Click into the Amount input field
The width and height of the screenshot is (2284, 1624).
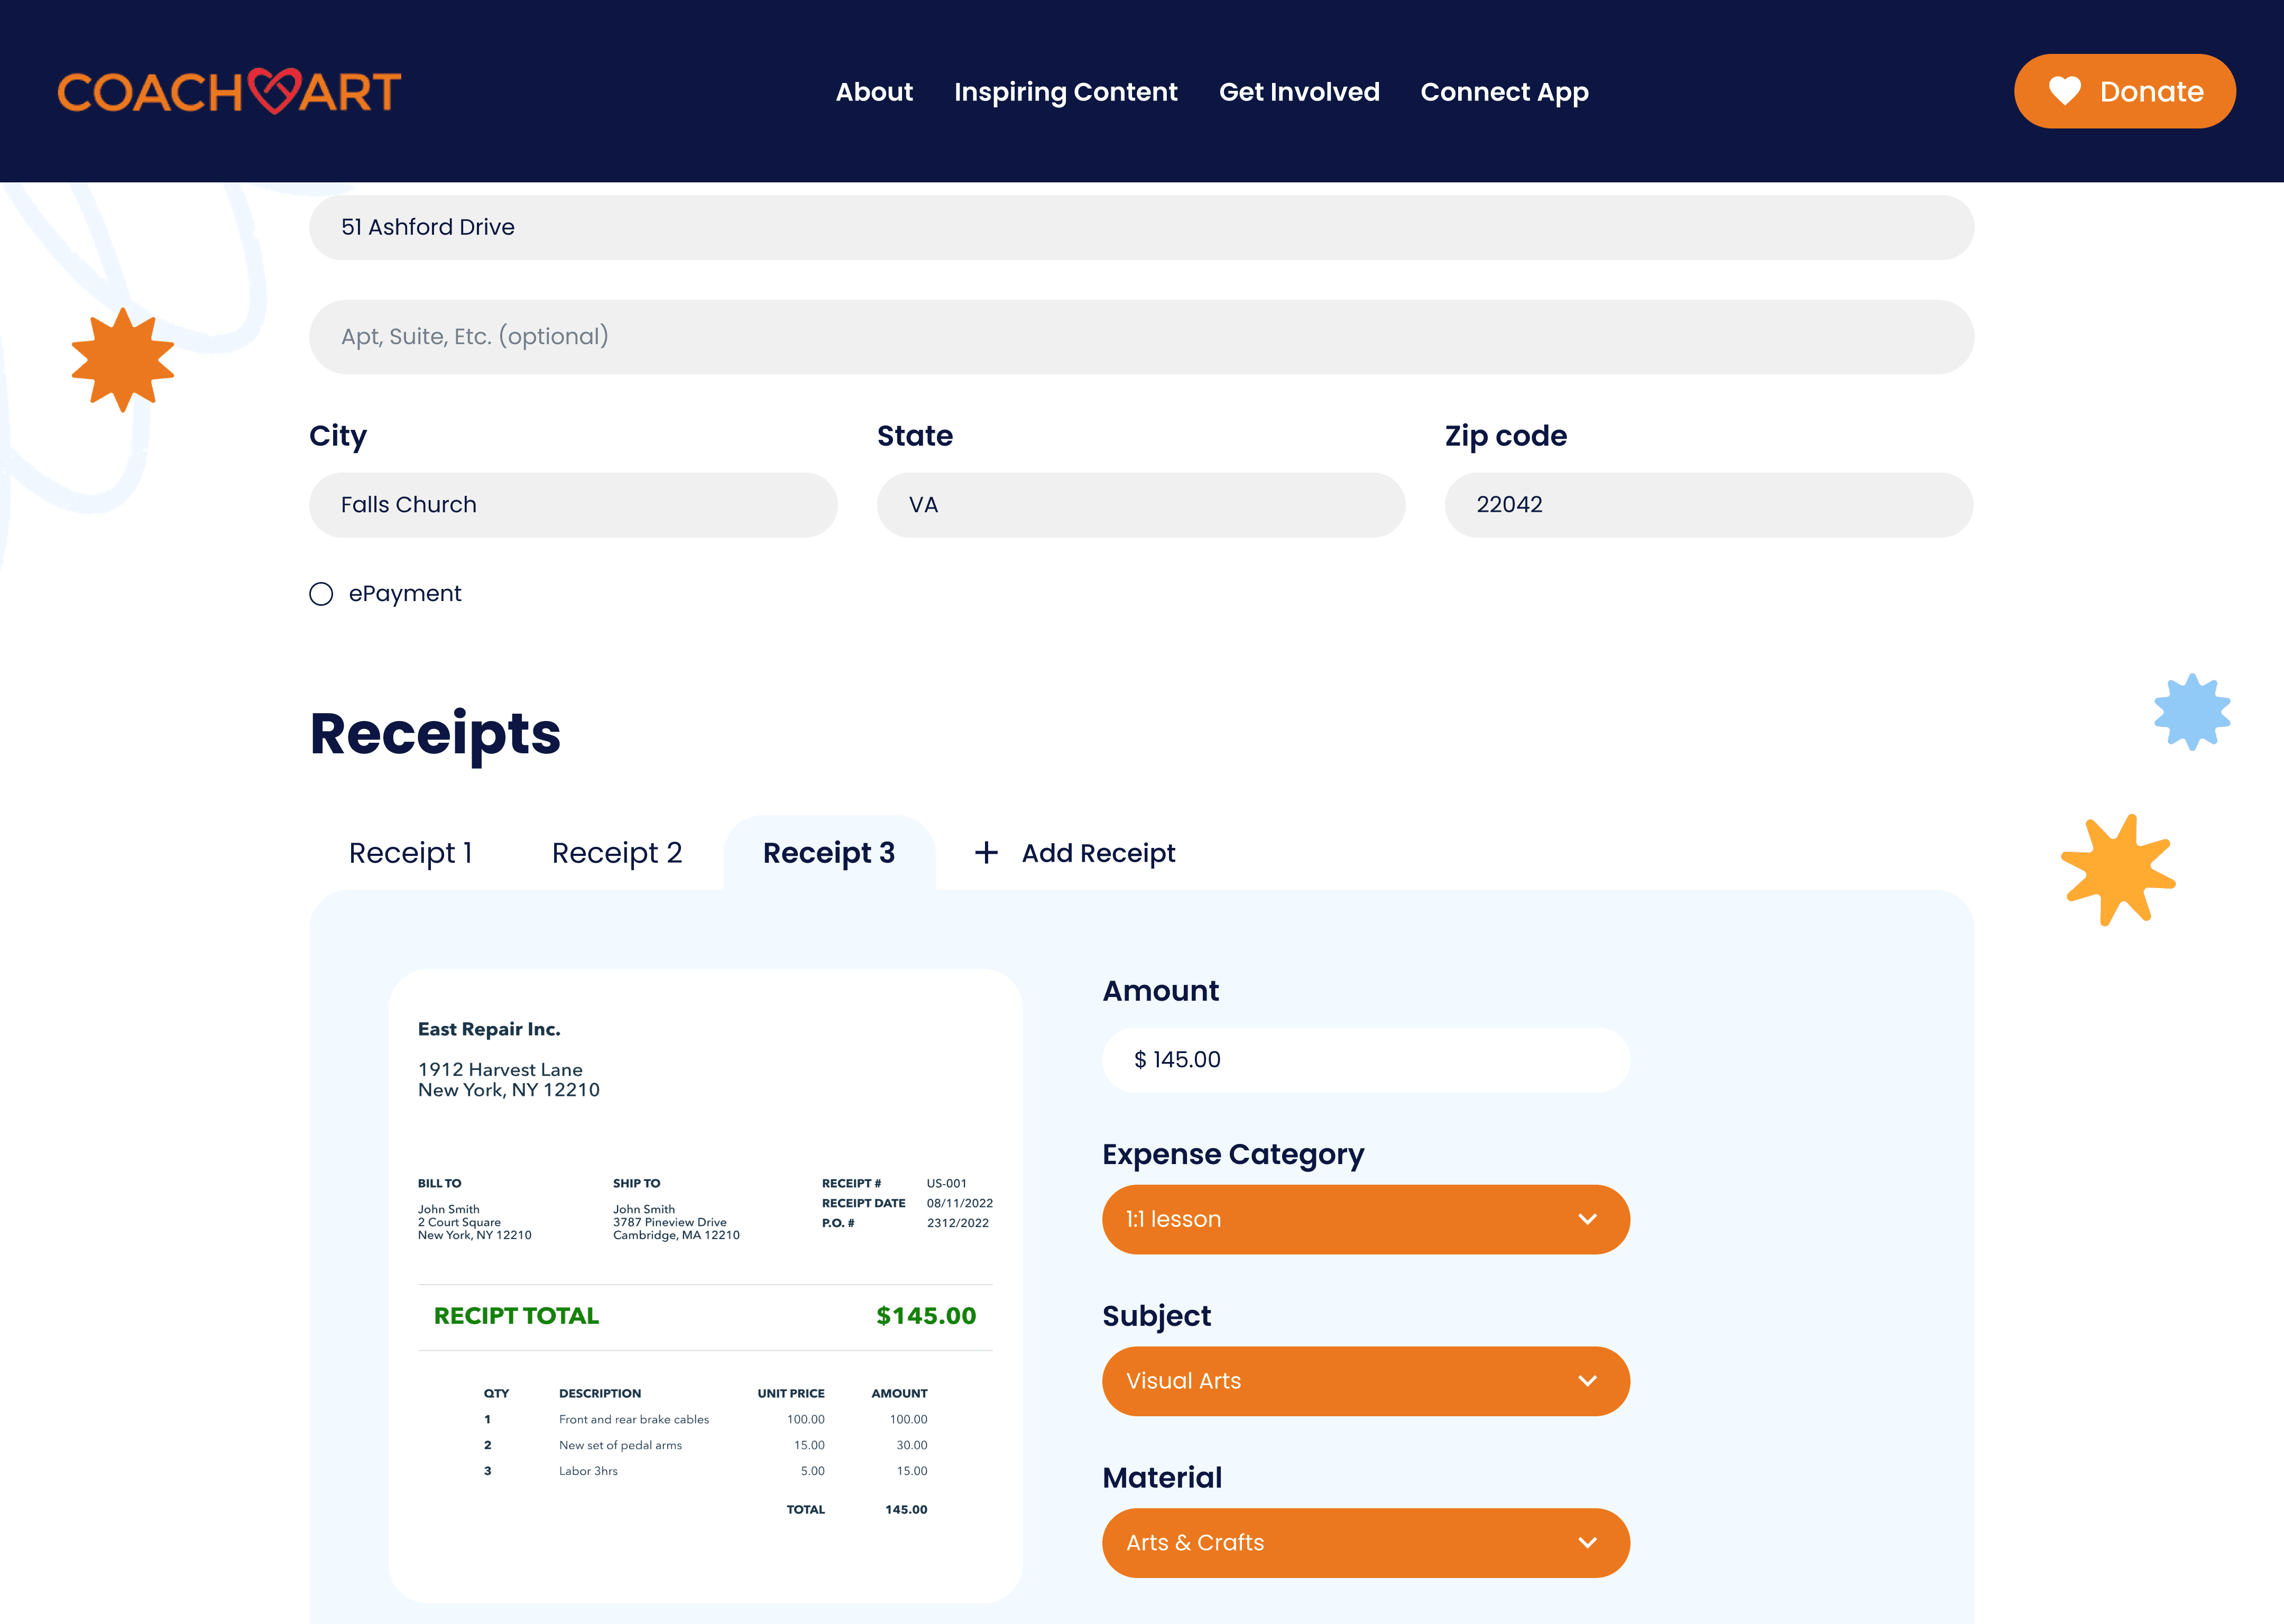tap(1365, 1060)
